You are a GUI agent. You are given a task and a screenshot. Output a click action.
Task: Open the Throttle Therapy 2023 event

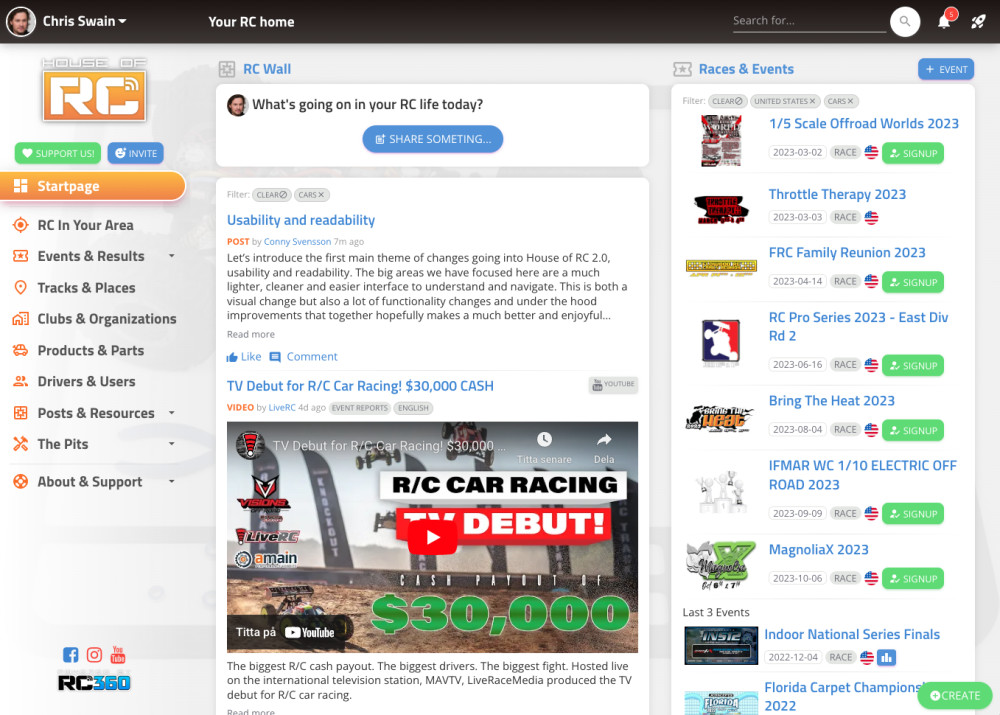(x=837, y=195)
